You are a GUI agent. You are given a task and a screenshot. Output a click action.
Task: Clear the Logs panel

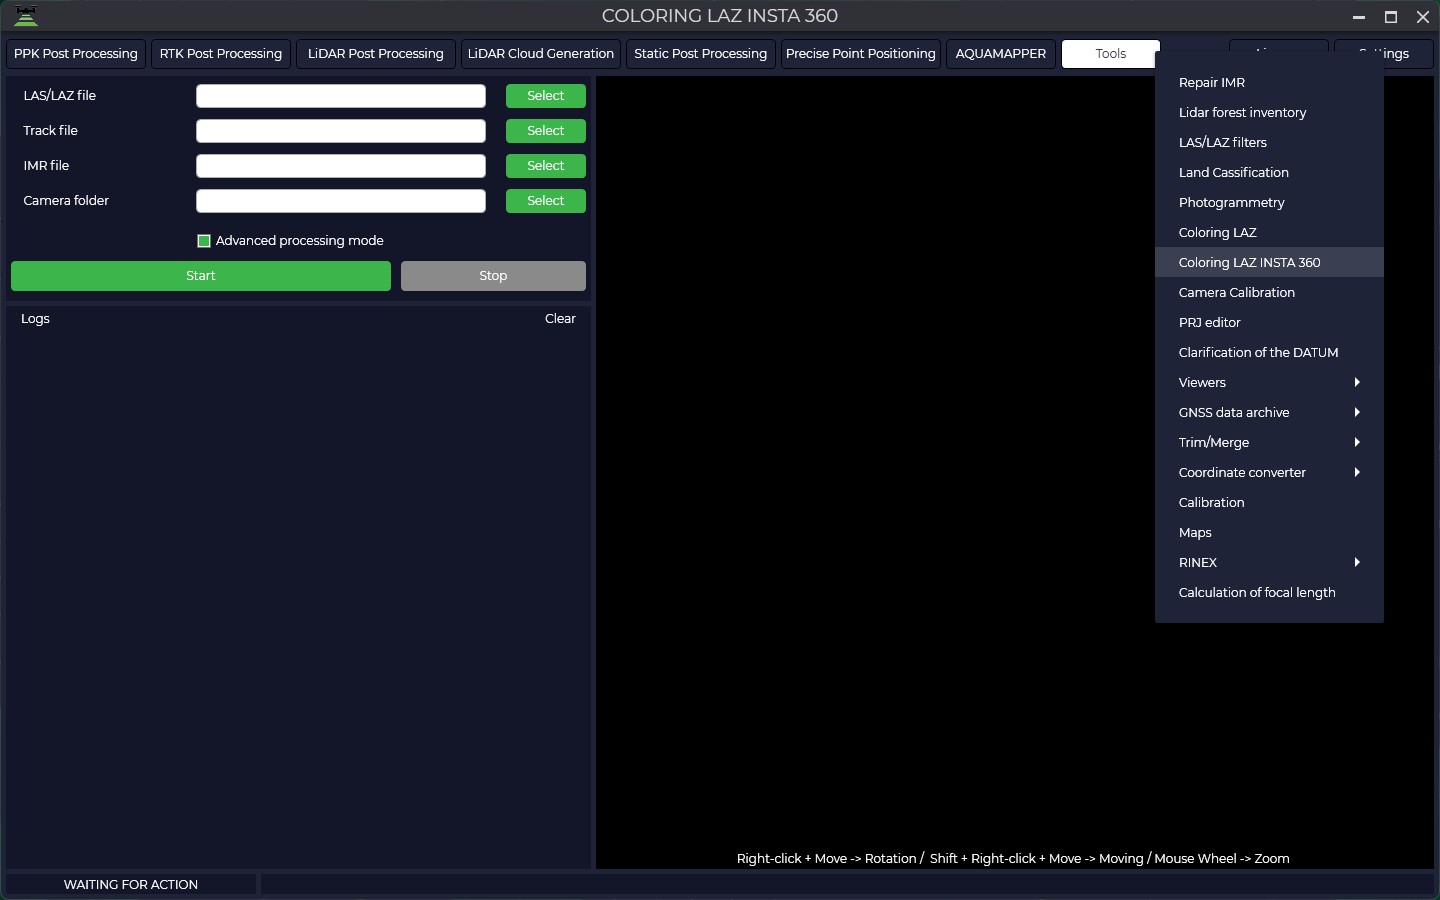pos(560,319)
